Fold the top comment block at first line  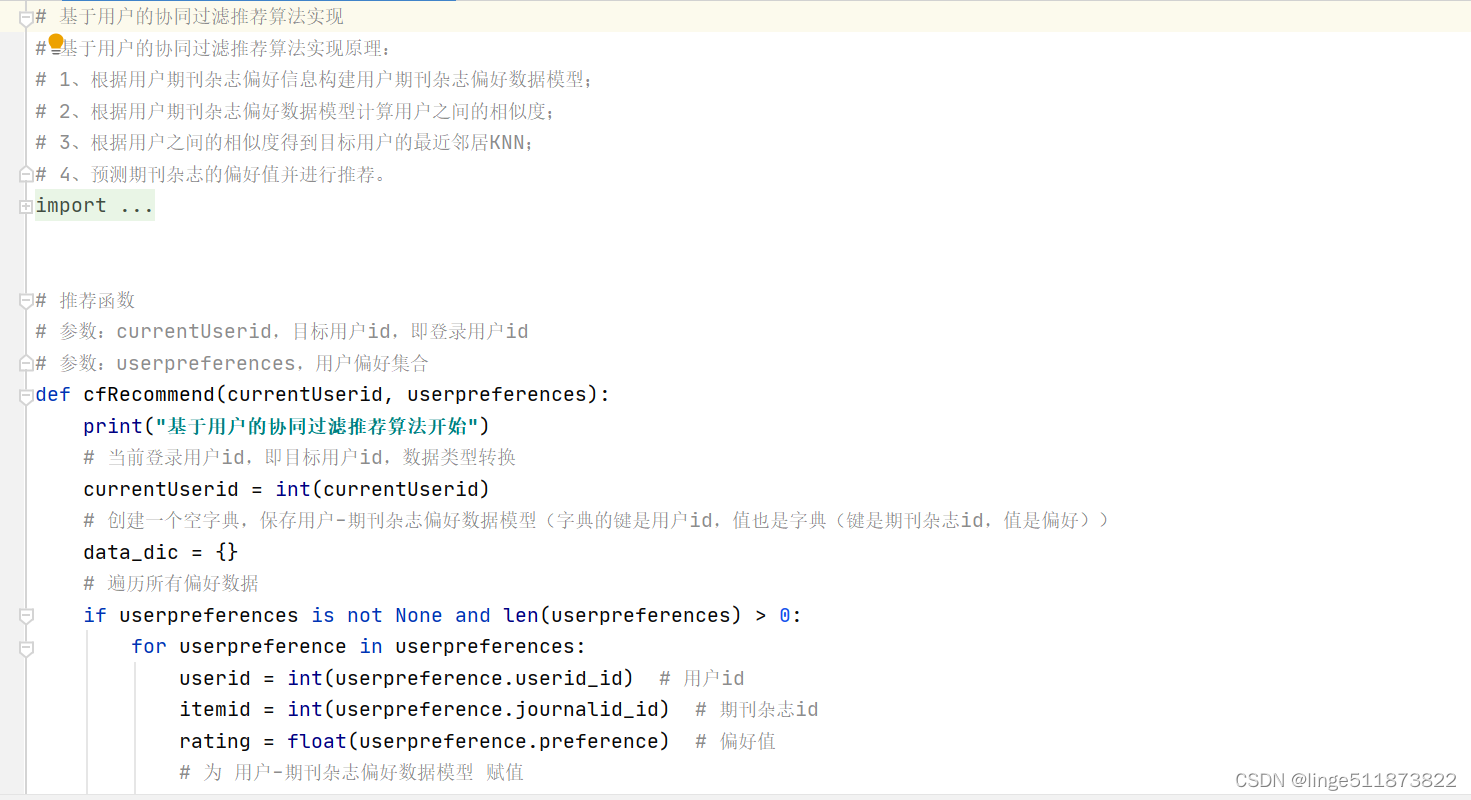[26, 17]
